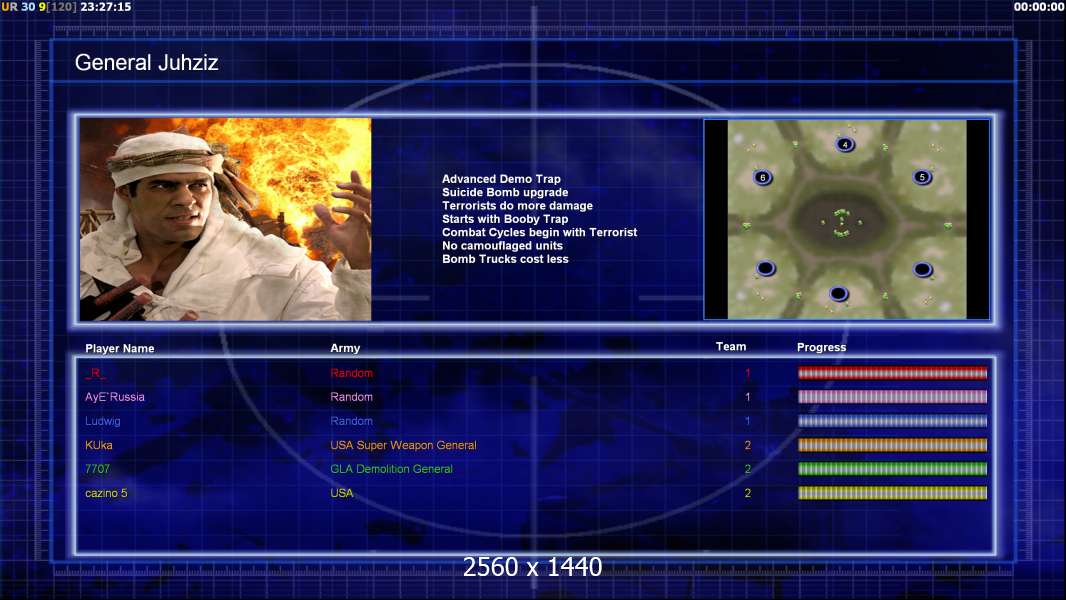1066x600 pixels.
Task: Select player name "AyE`Russia"
Action: click(x=115, y=397)
